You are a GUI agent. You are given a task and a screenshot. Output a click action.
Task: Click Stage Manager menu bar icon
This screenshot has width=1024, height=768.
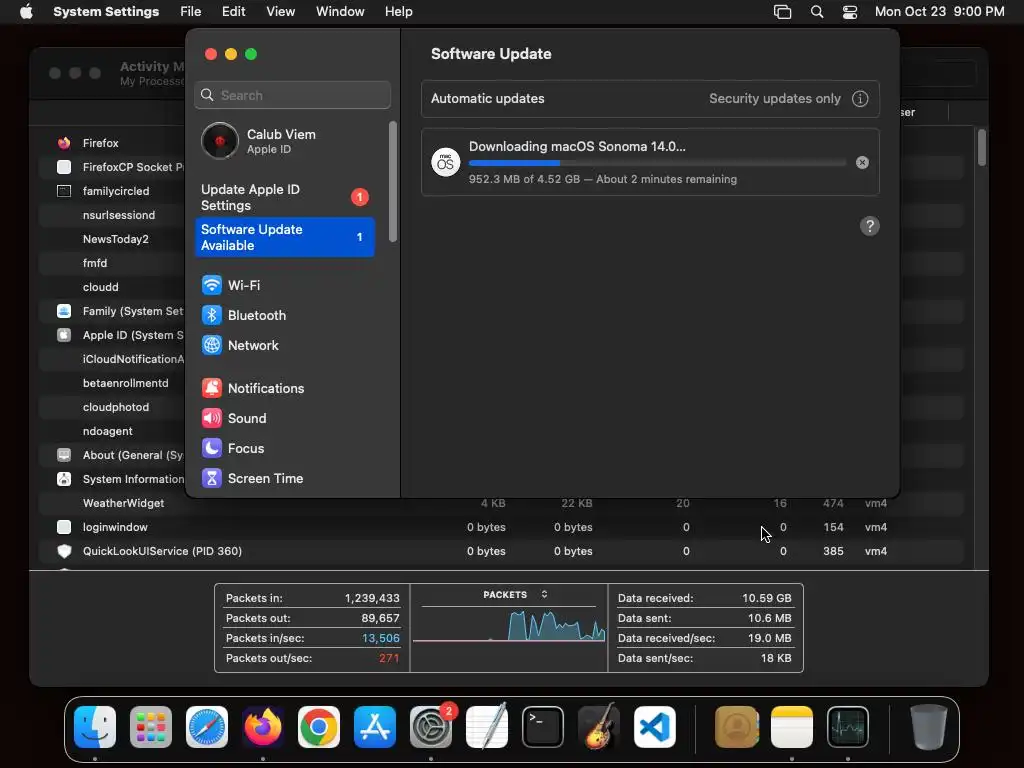pyautogui.click(x=782, y=12)
